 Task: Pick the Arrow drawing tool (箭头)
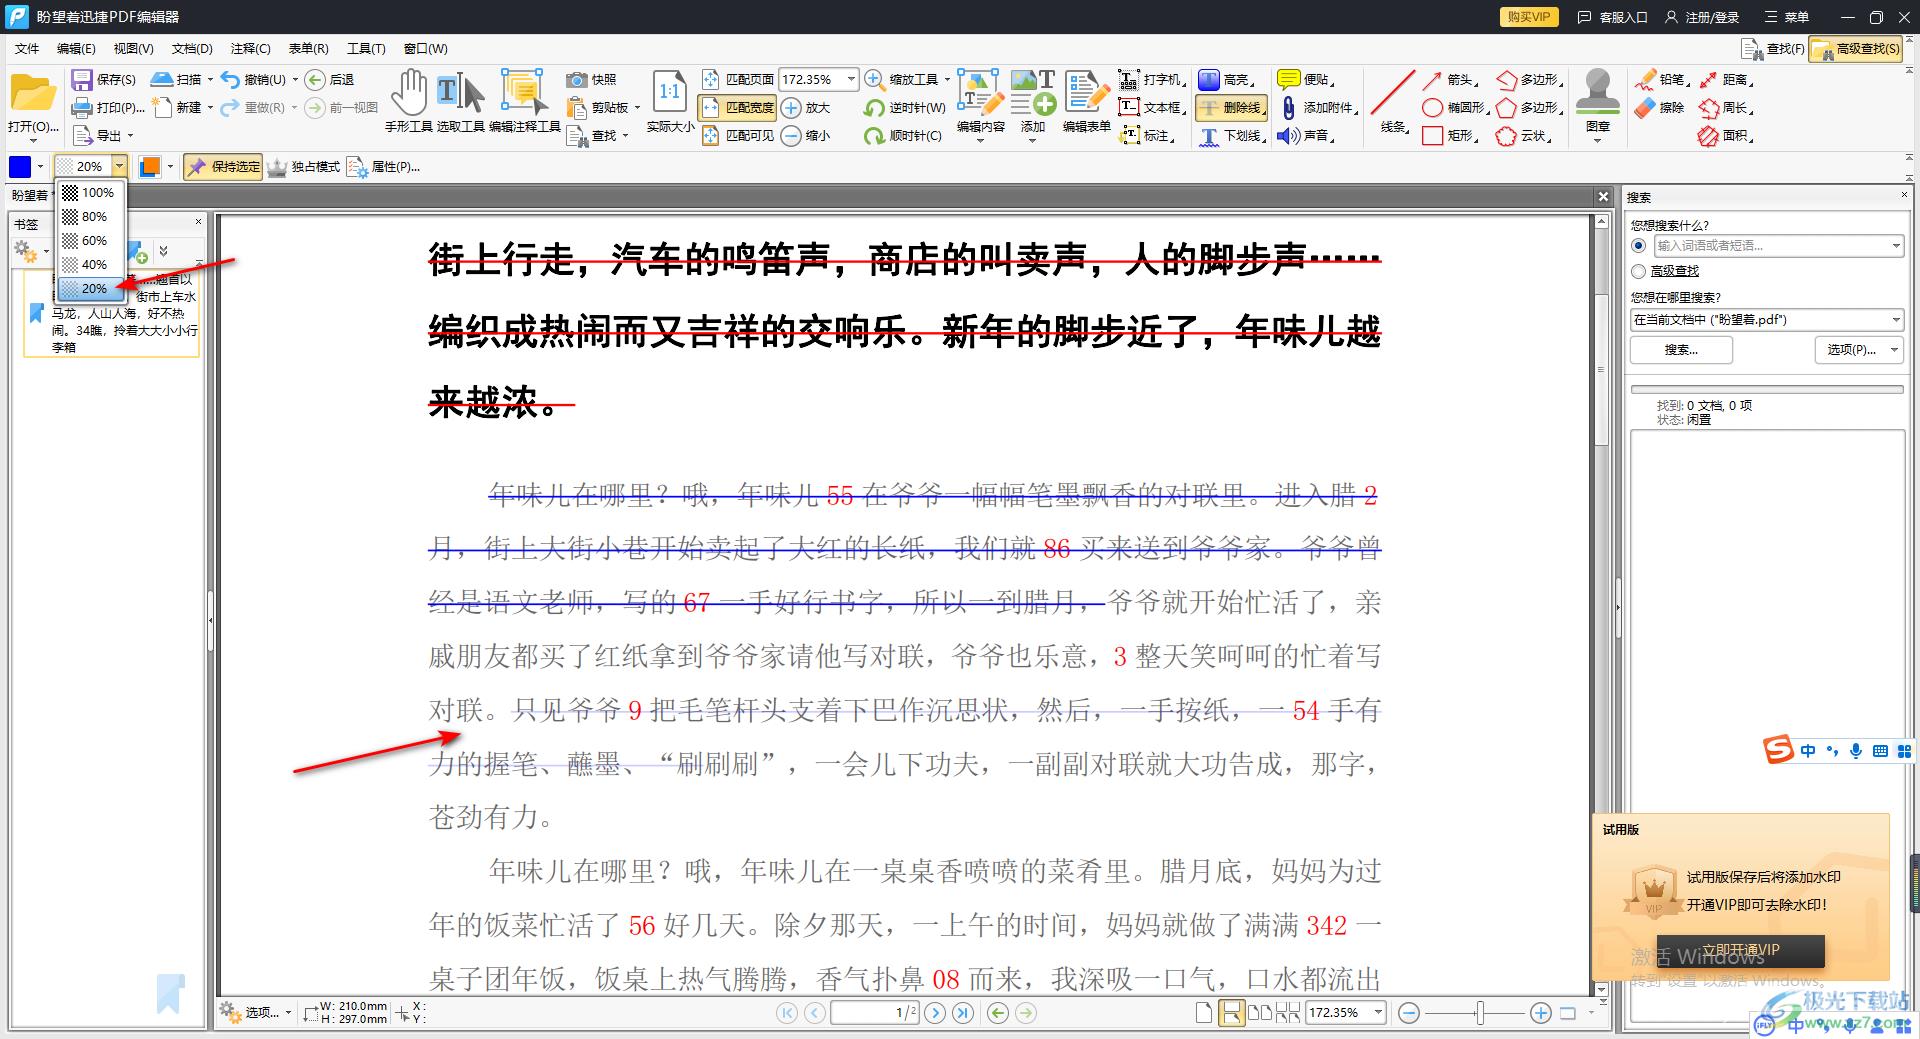click(x=1450, y=80)
